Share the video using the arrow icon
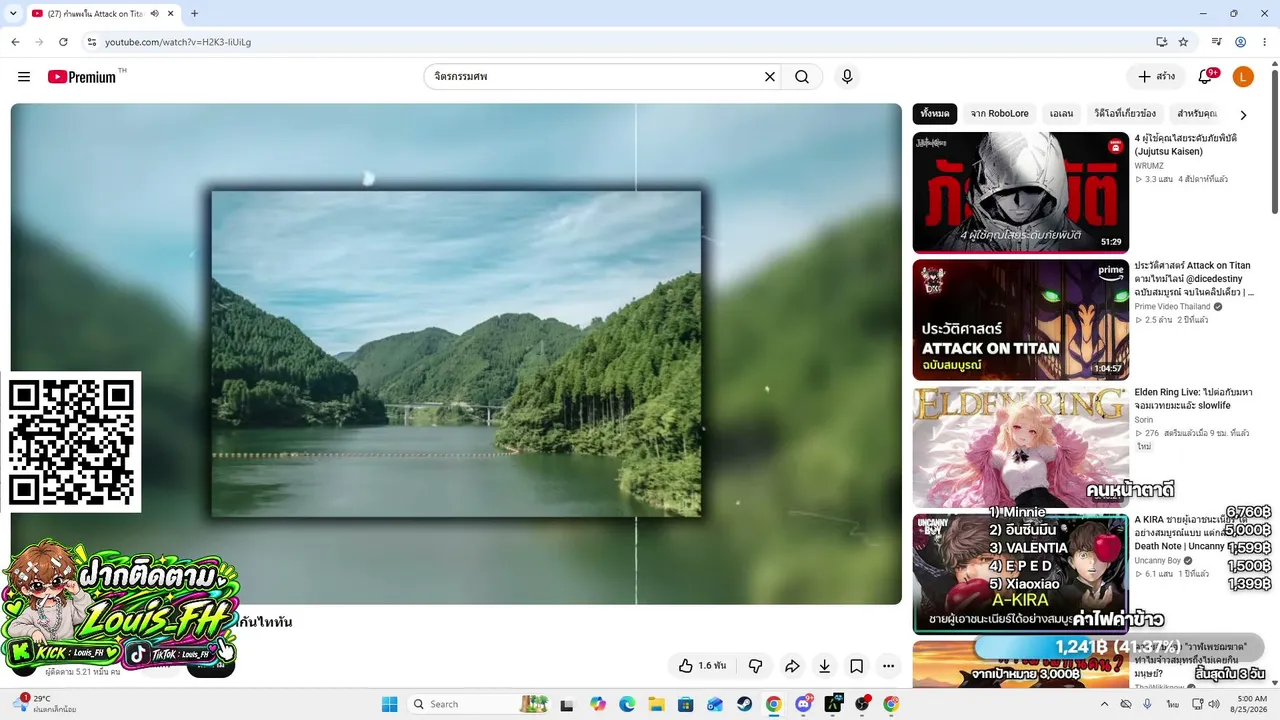Viewport: 1280px width, 720px height. coord(792,666)
